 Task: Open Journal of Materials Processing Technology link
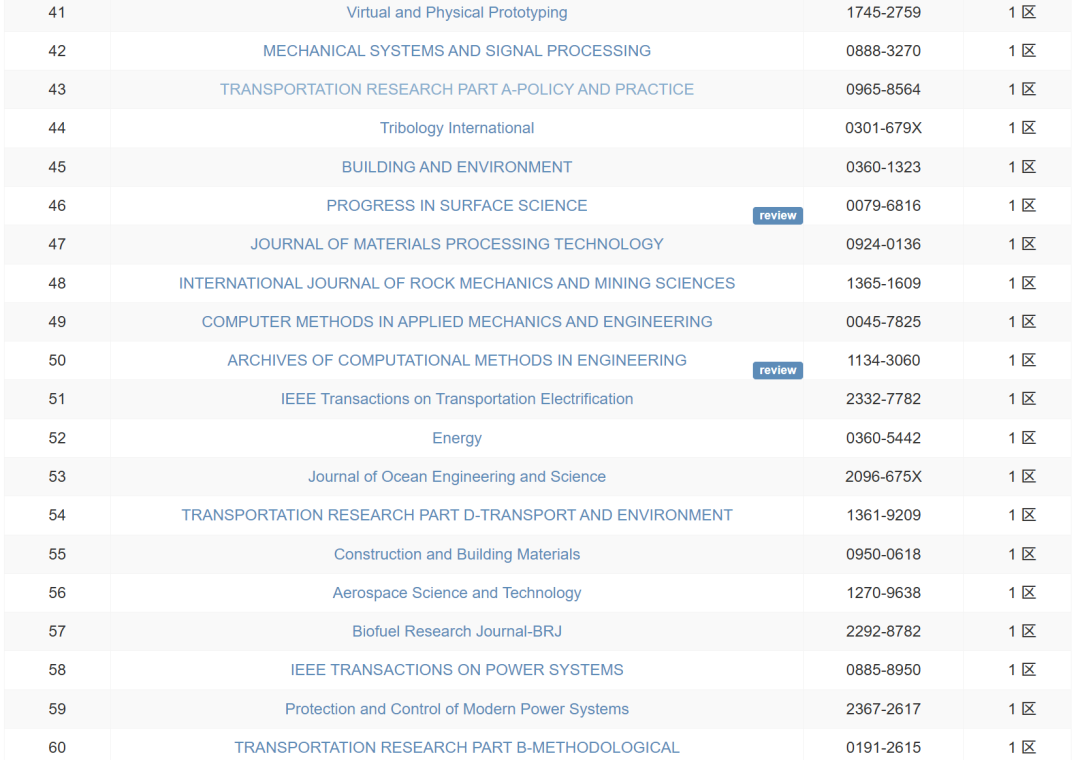pos(457,245)
